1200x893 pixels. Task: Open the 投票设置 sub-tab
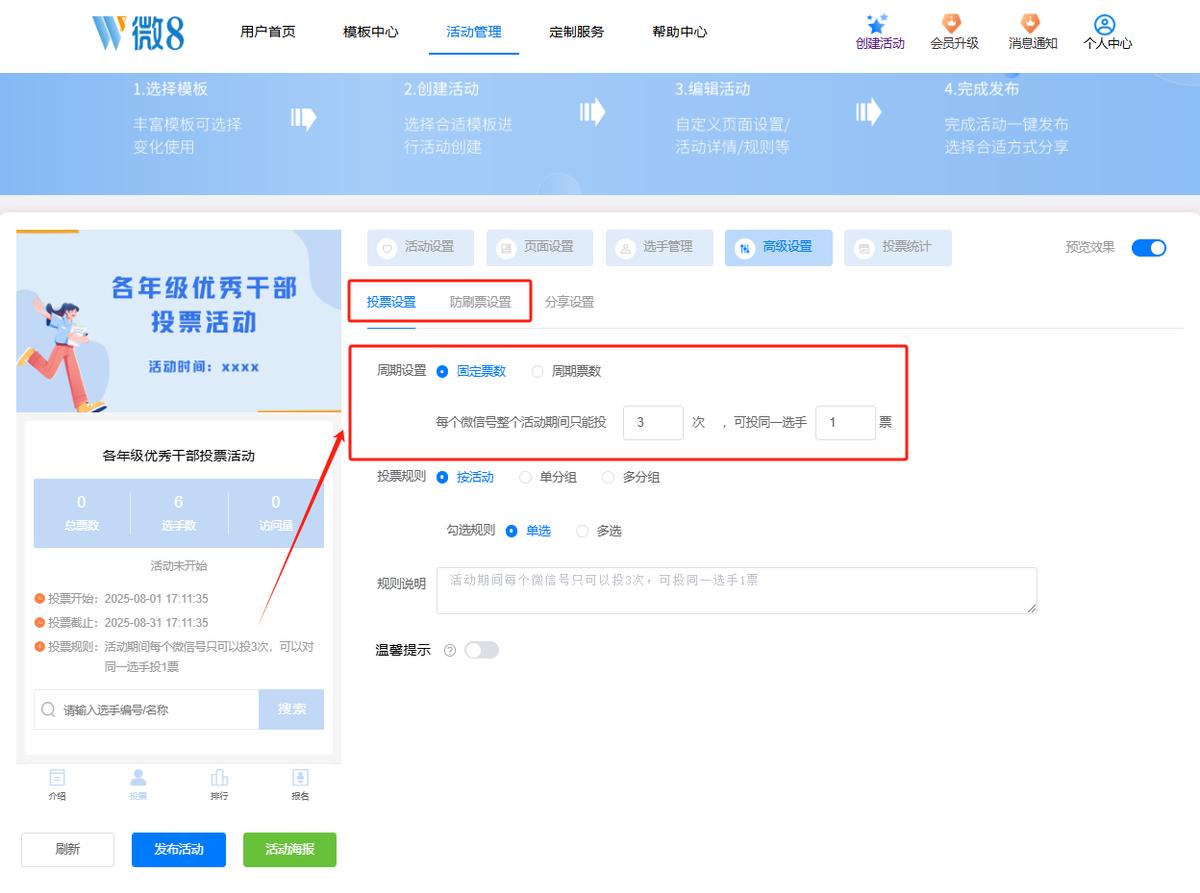(x=391, y=302)
